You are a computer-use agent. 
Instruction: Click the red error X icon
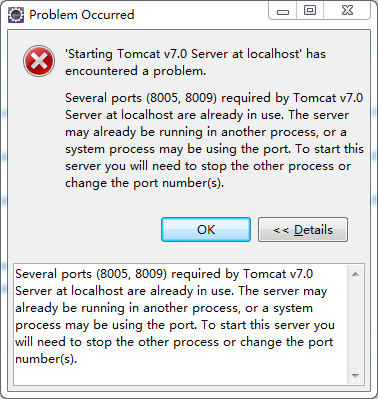39,61
